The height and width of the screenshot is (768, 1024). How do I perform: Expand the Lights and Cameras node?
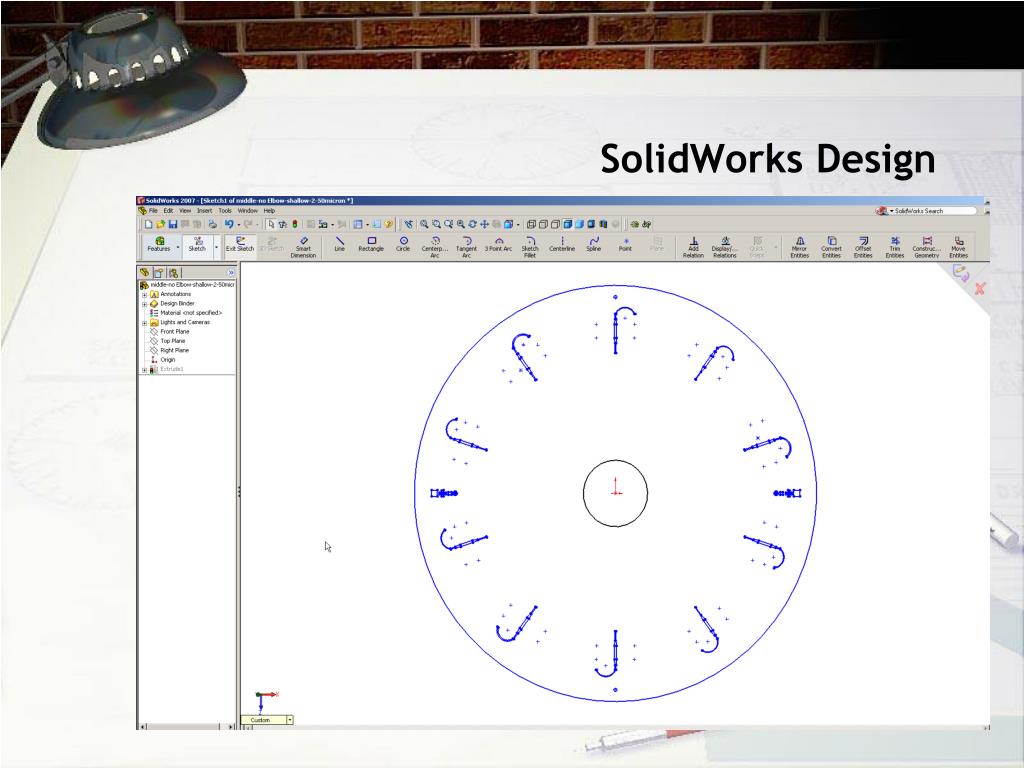[x=144, y=323]
